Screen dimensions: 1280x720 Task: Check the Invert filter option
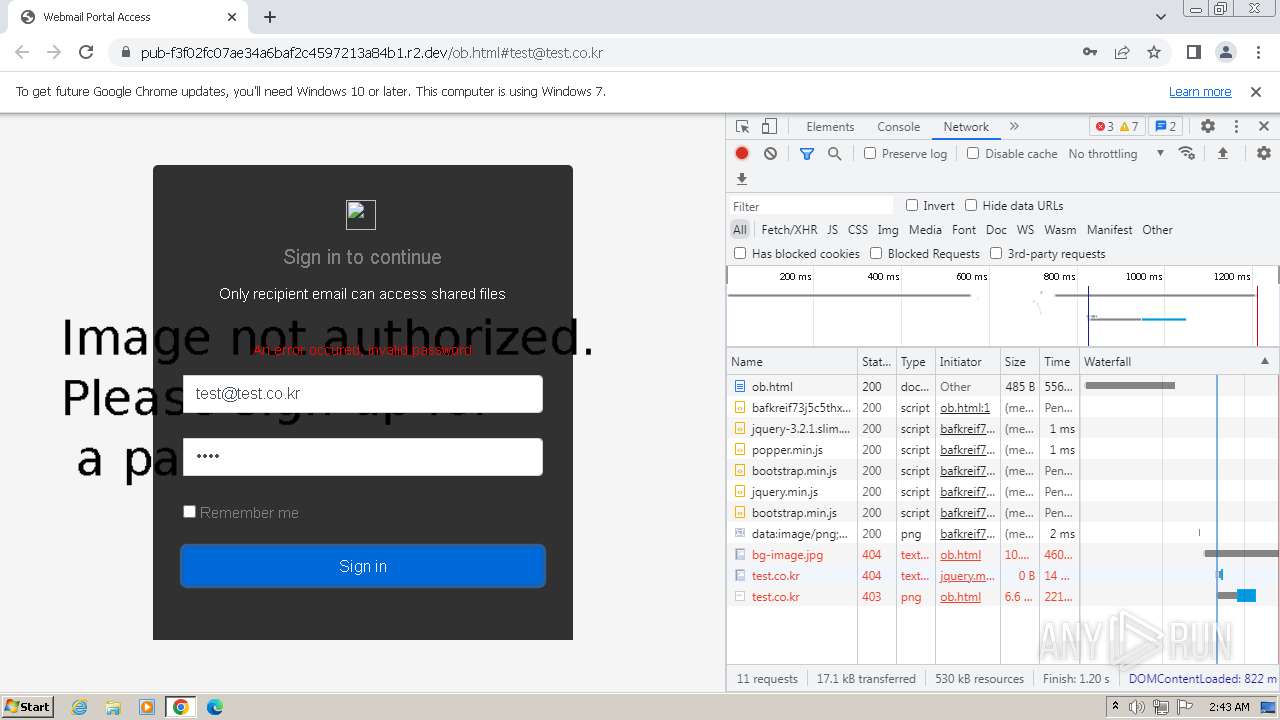pyautogui.click(x=912, y=205)
